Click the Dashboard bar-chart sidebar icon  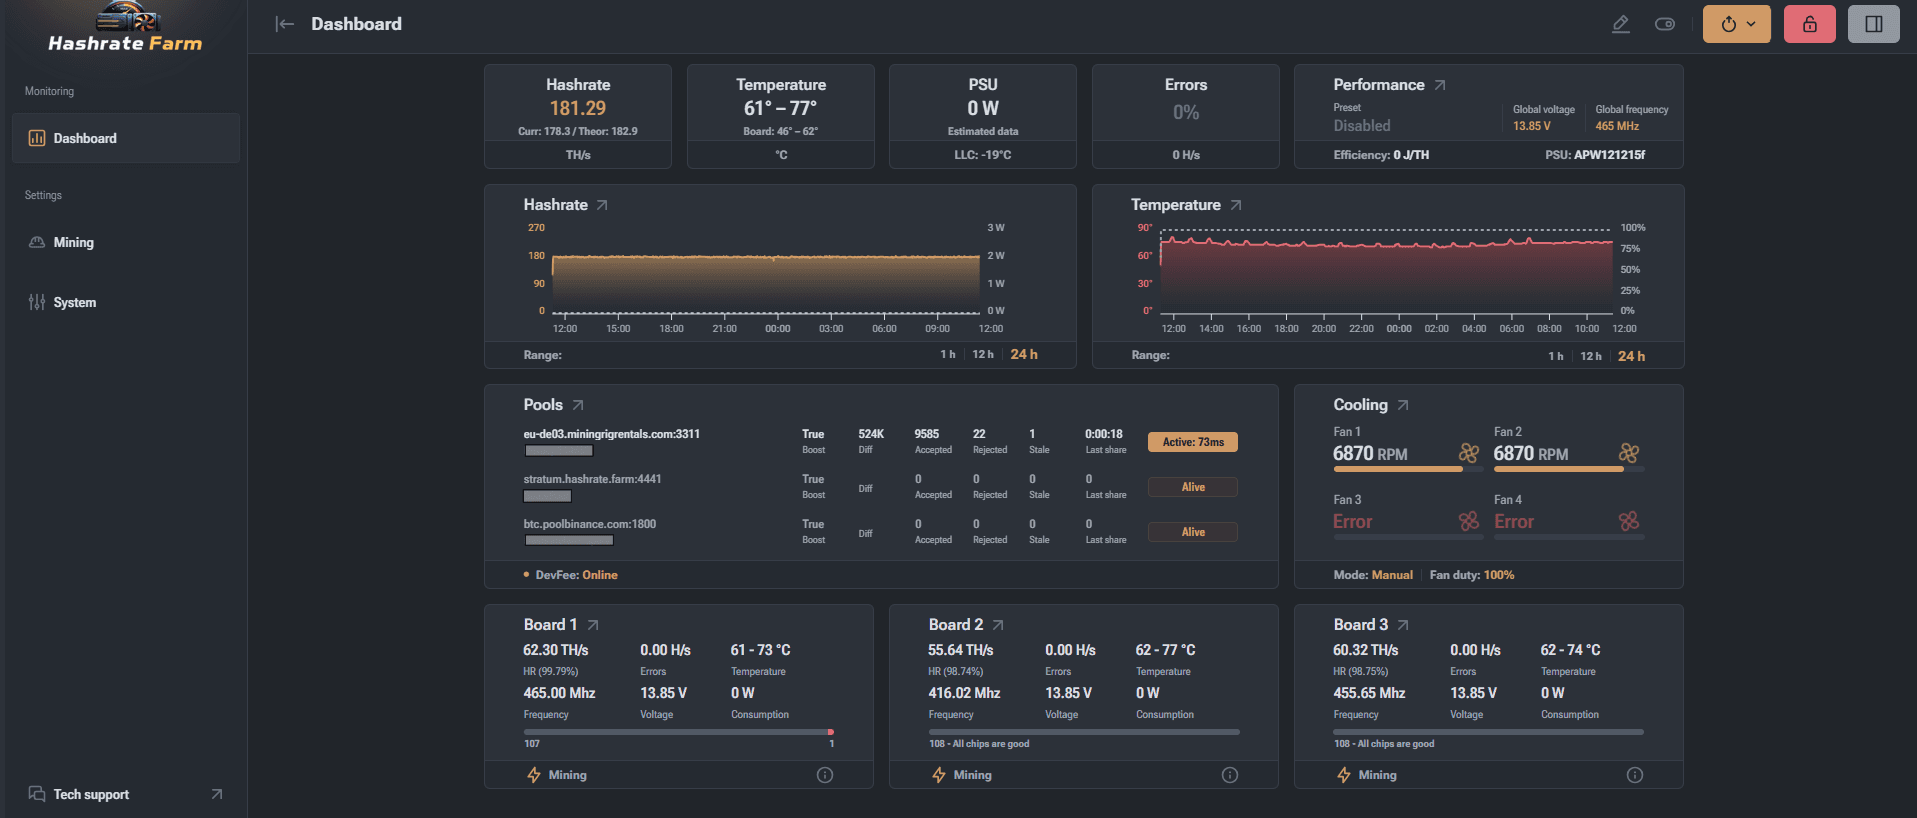37,138
